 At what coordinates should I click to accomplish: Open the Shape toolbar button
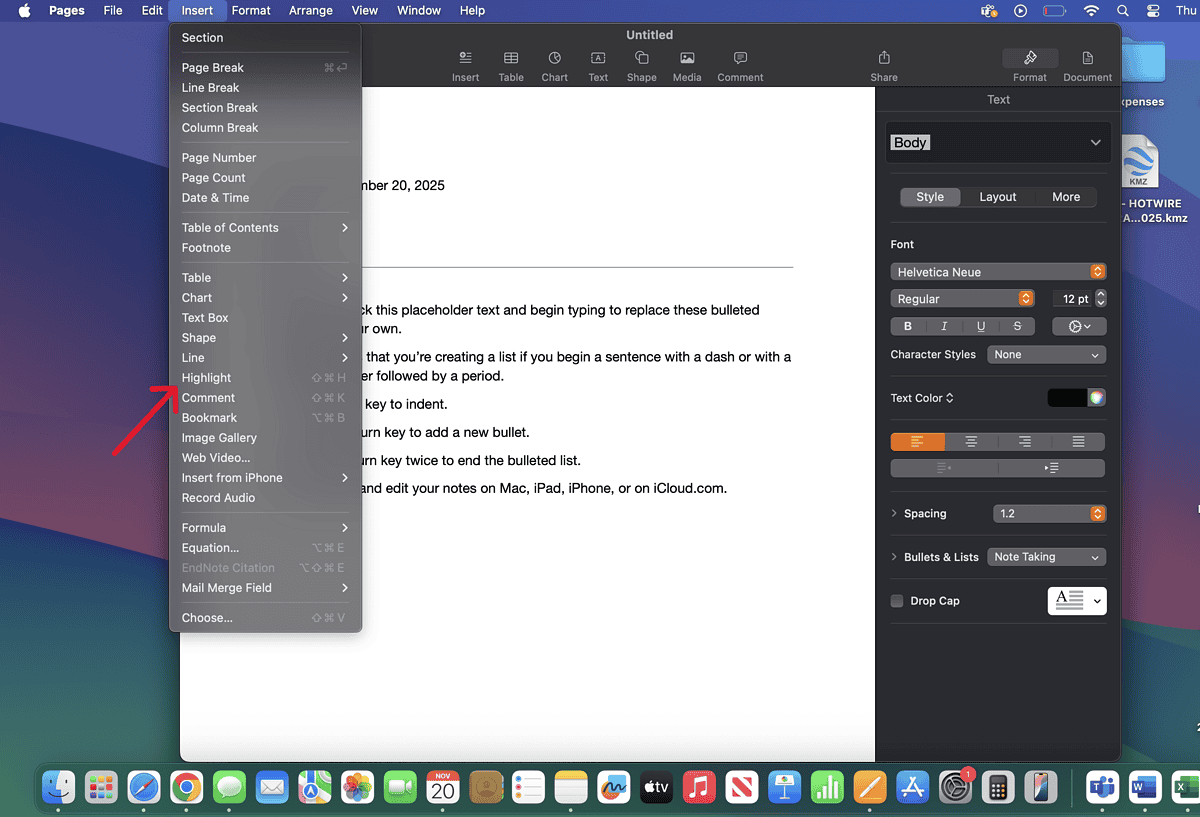[x=642, y=66]
